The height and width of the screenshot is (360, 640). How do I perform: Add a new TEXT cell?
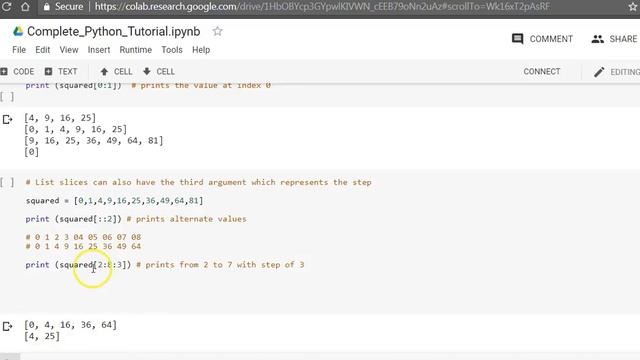[61, 71]
